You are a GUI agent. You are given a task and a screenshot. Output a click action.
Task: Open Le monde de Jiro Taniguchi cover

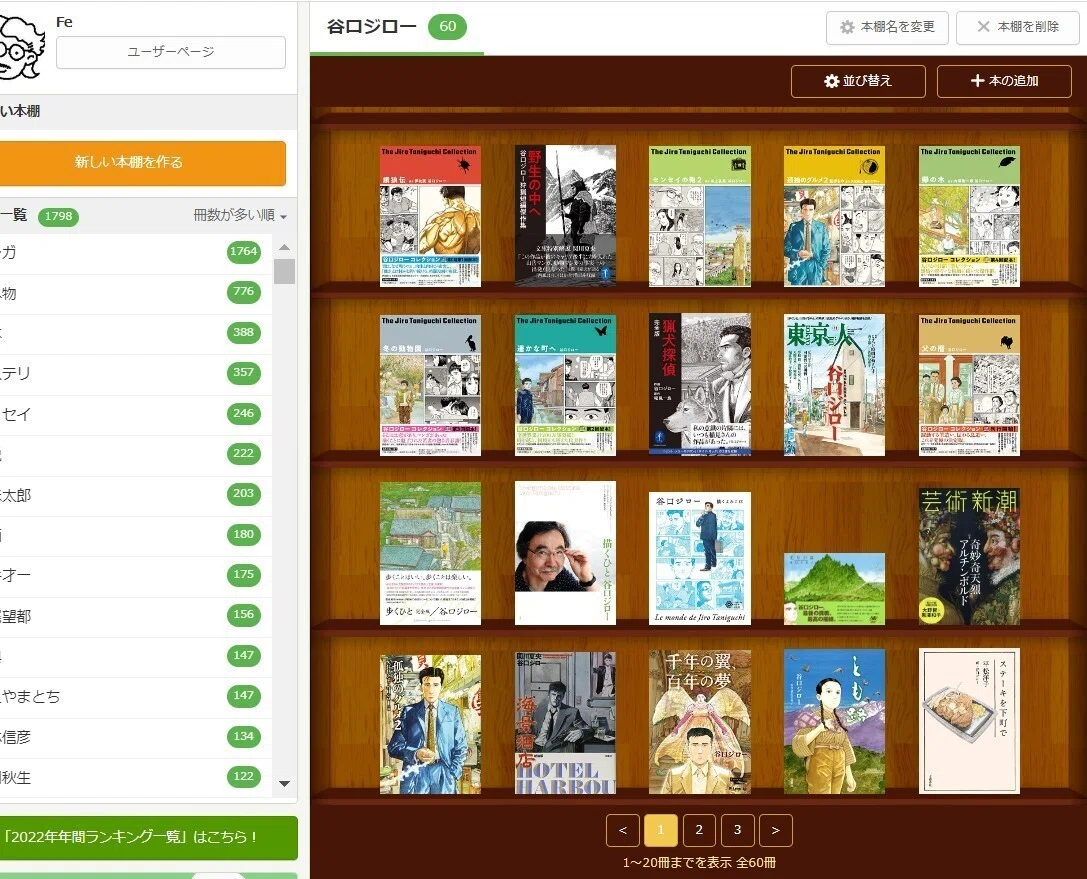pos(699,558)
